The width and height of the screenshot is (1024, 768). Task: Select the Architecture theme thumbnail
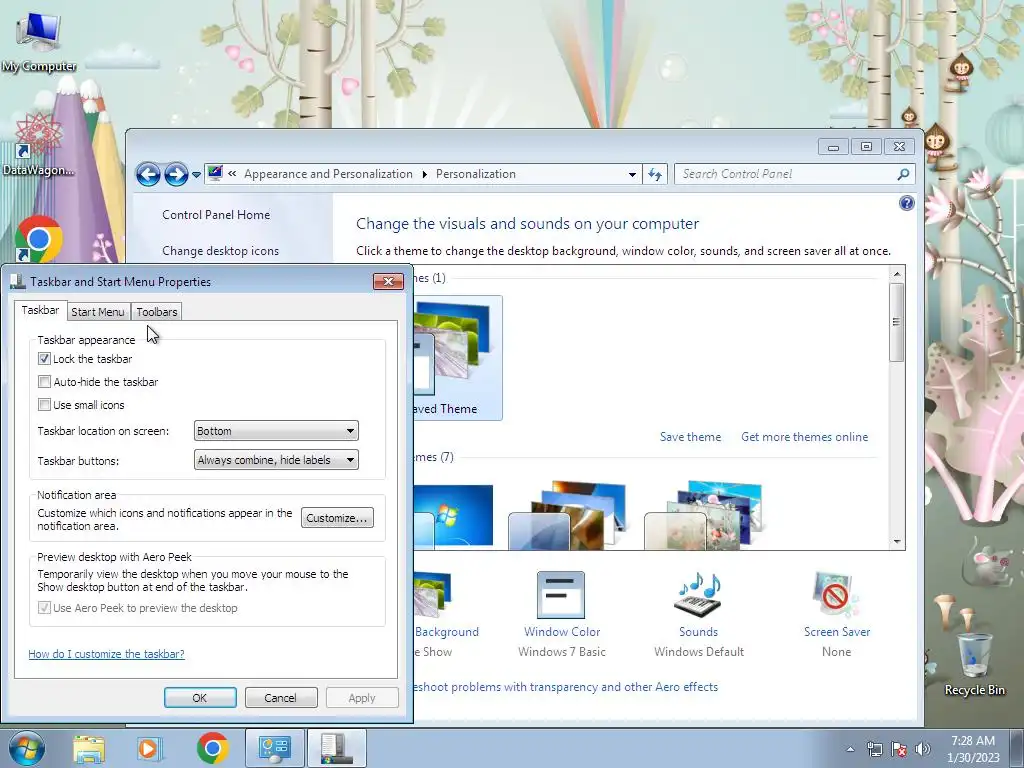[x=567, y=516]
